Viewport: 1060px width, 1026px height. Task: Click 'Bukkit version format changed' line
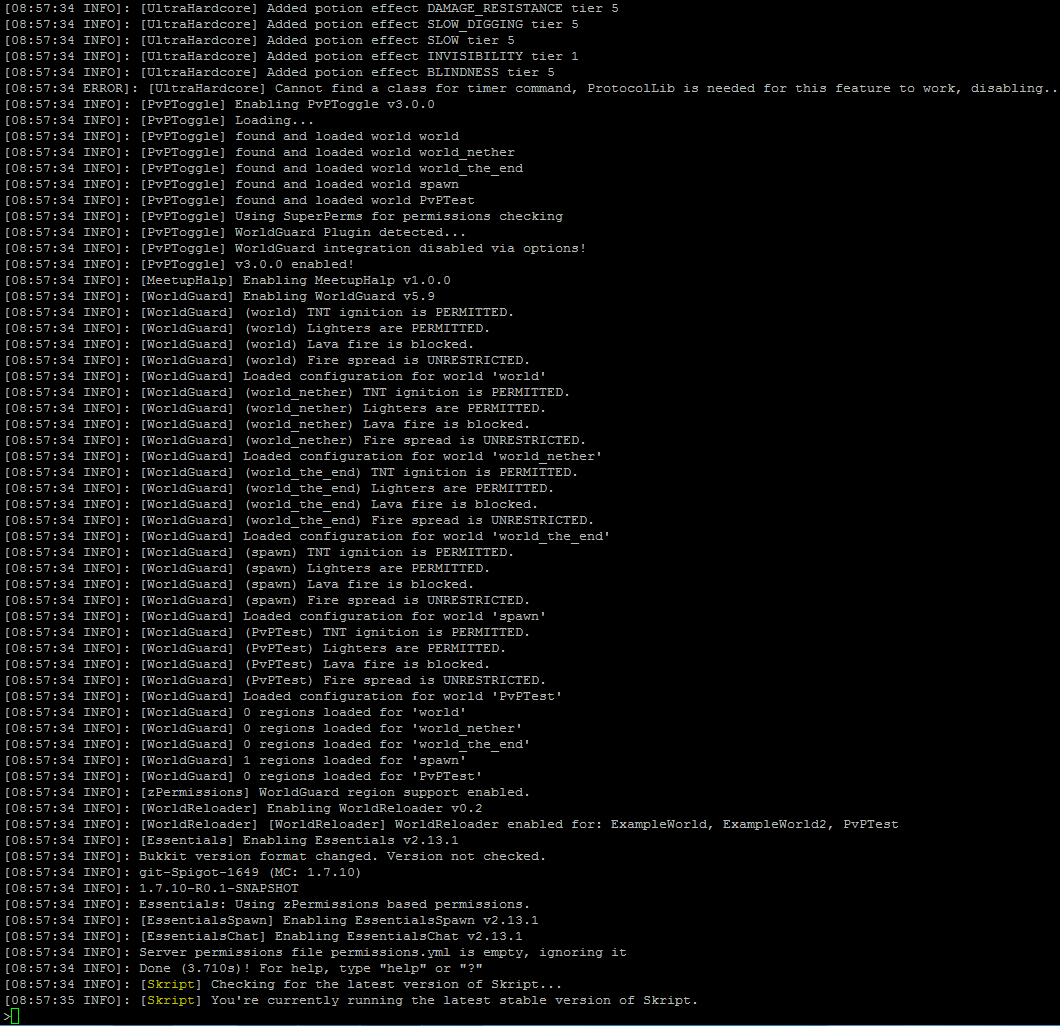(x=275, y=856)
